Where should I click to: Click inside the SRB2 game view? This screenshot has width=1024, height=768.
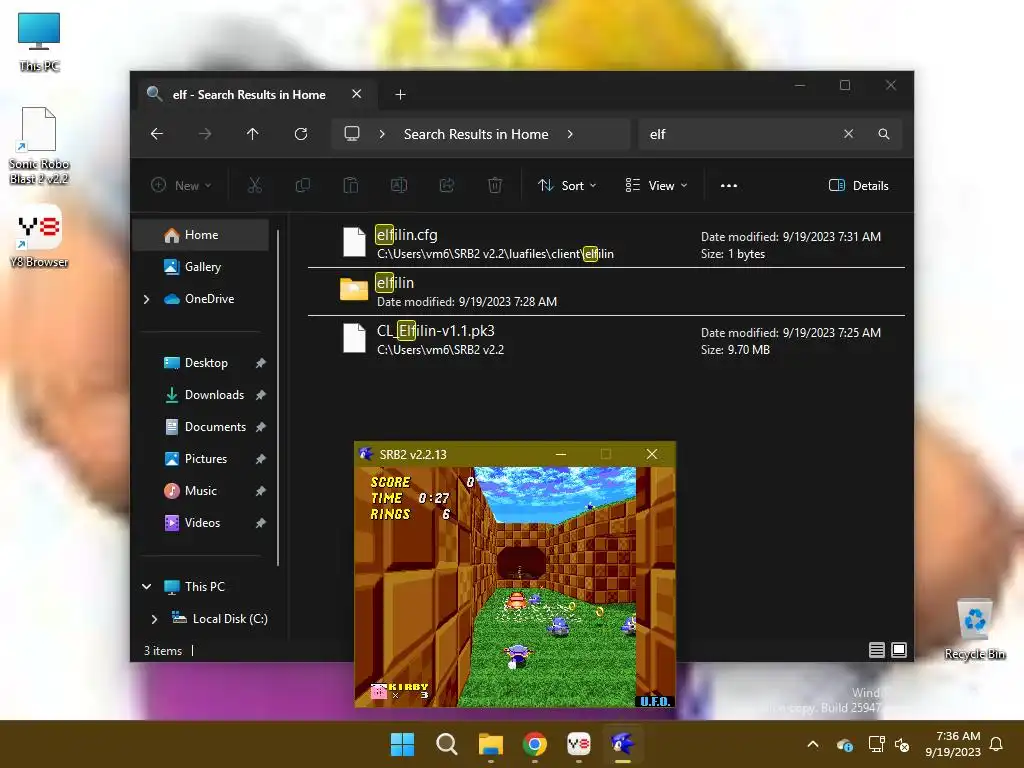(x=515, y=586)
